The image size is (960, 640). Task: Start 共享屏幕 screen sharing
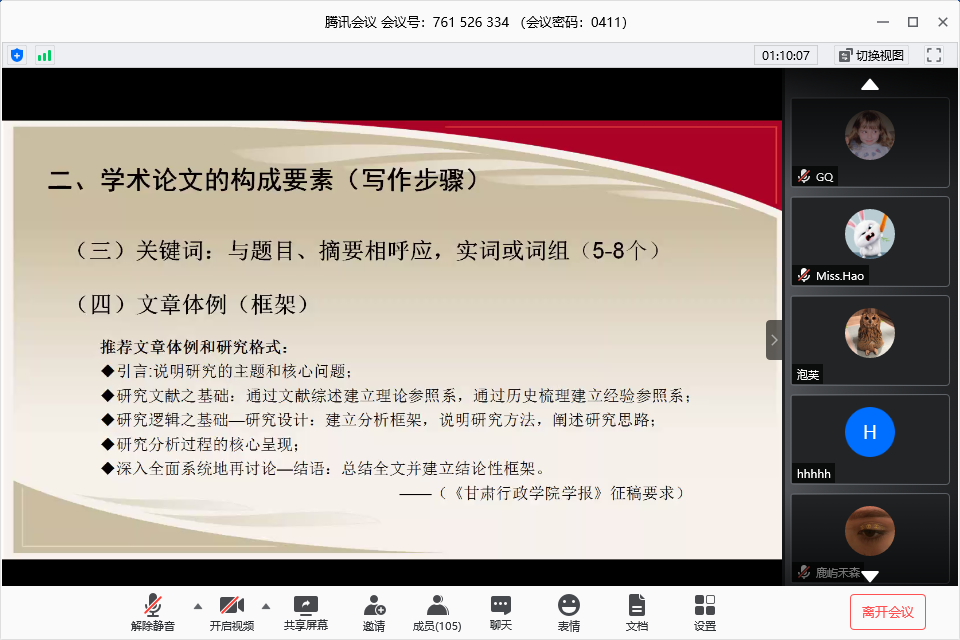(305, 612)
